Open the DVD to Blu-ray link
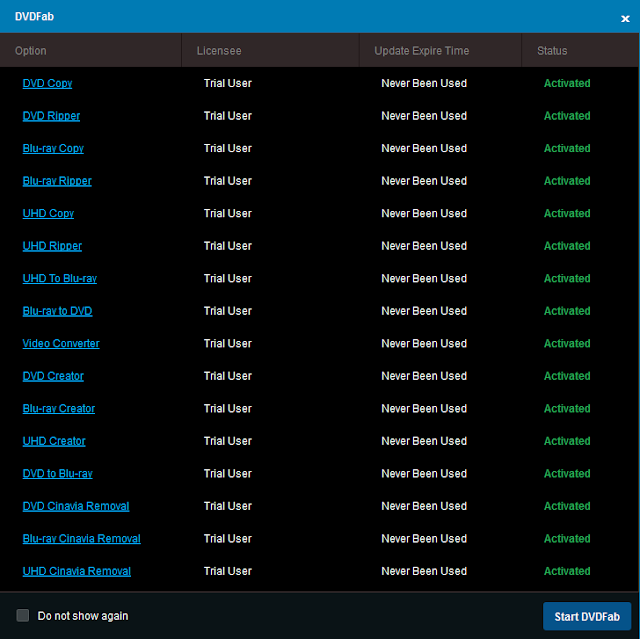 [x=58, y=474]
